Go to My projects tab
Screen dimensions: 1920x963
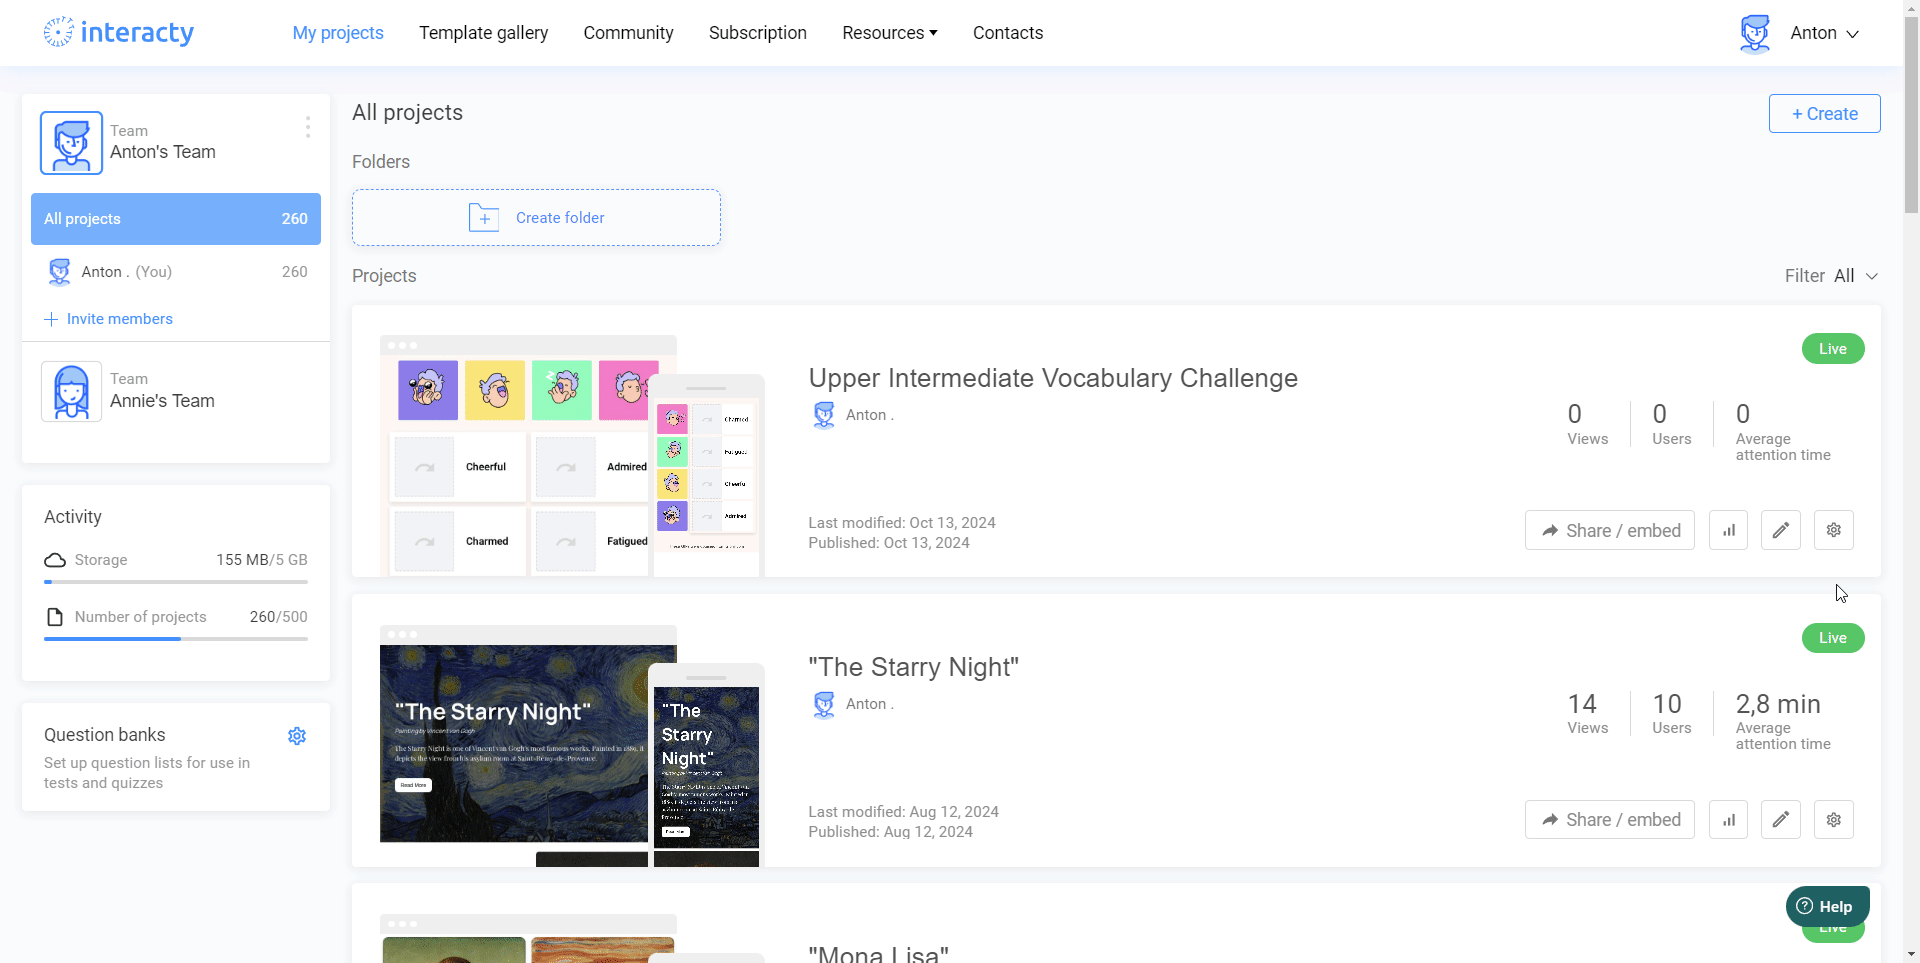(338, 33)
